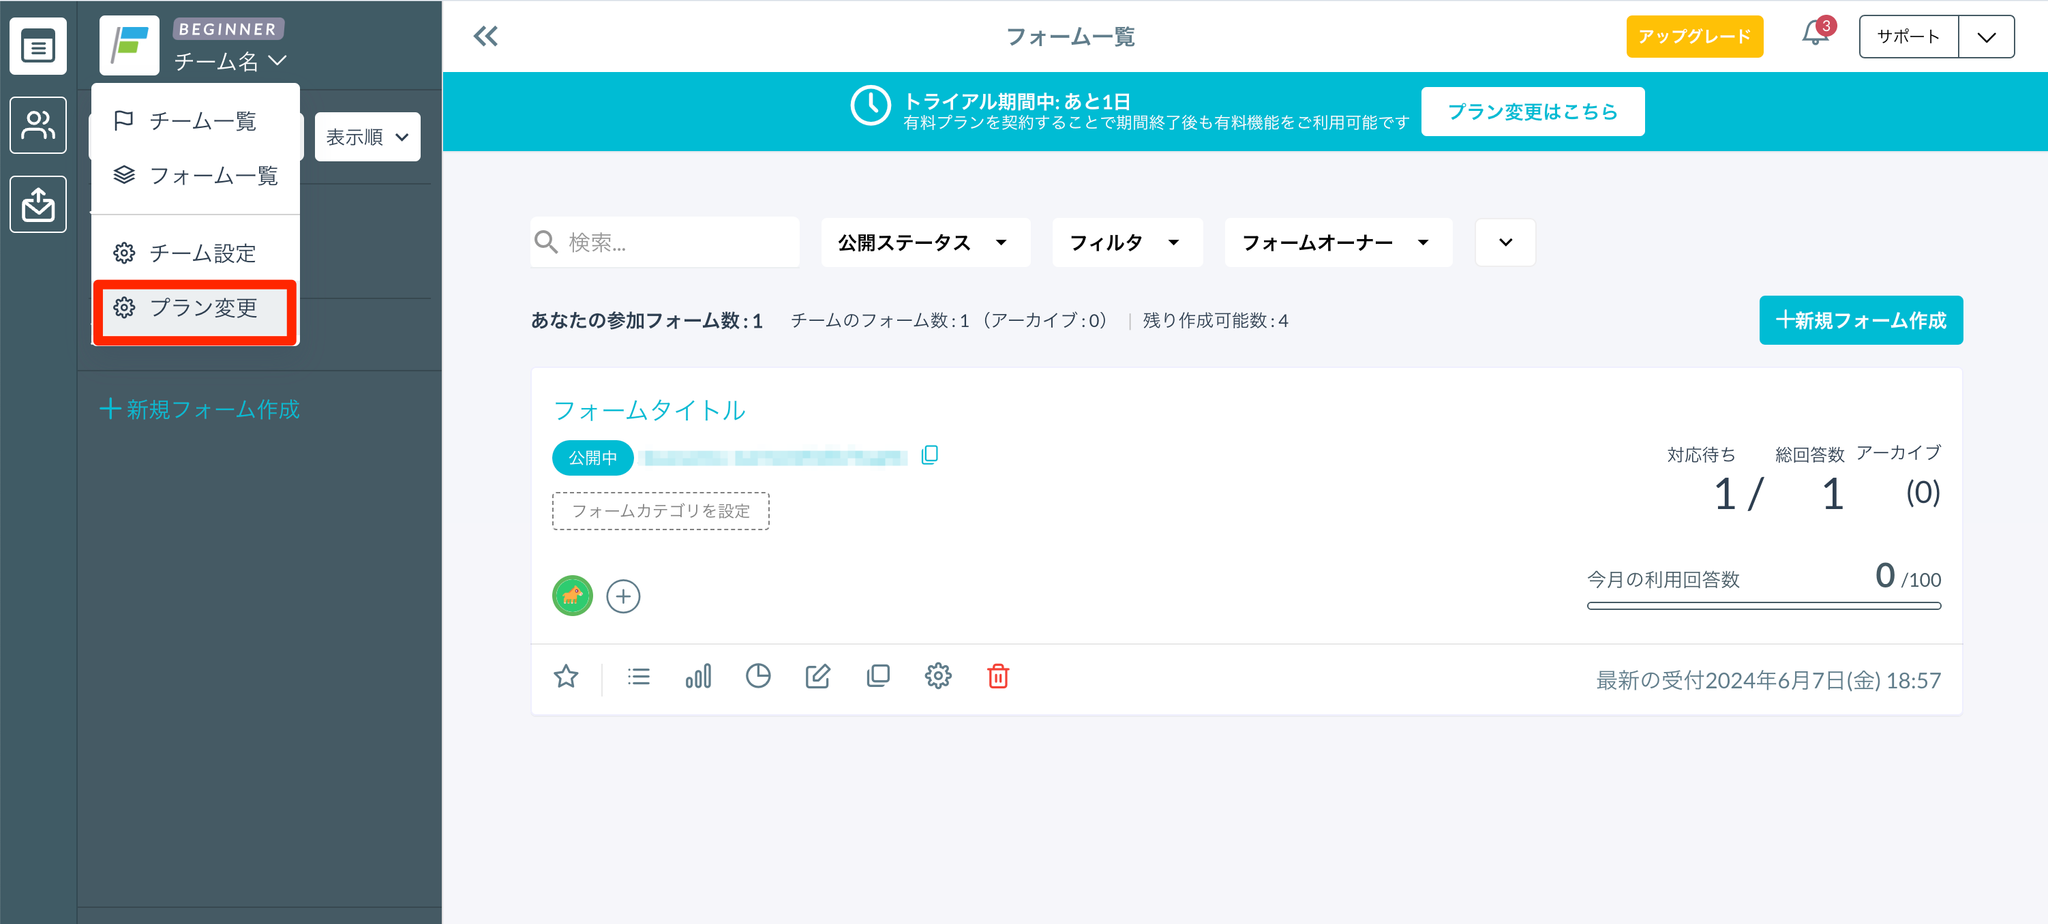Click the トライアル期間中: あと1日 text

1017,101
